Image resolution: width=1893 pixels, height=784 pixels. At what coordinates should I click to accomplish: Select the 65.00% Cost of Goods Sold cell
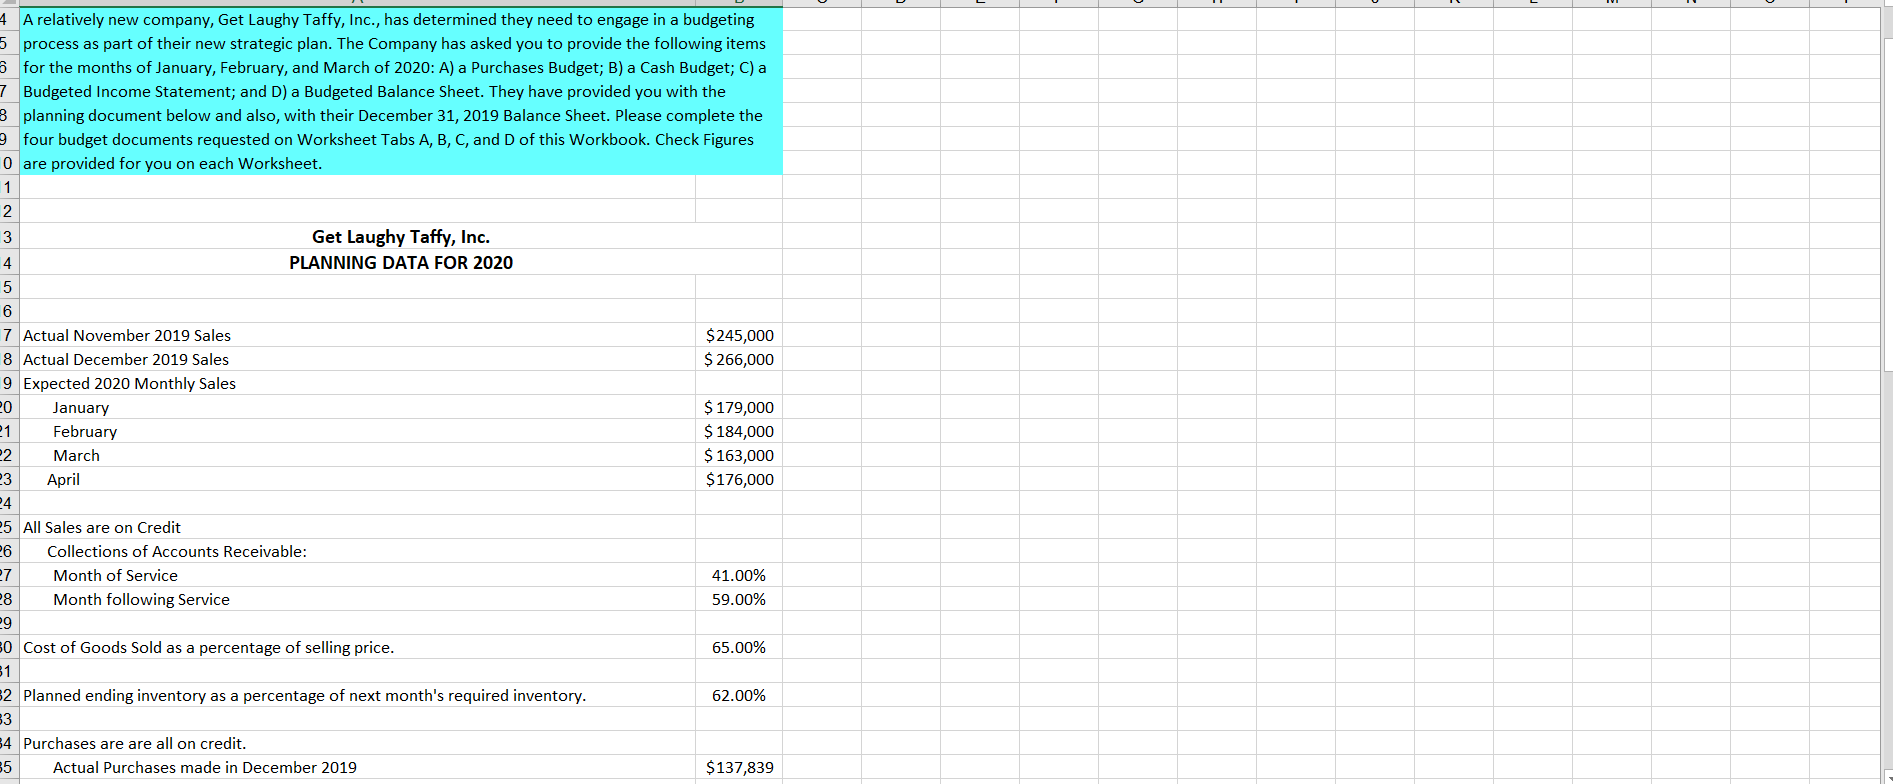[x=739, y=647]
